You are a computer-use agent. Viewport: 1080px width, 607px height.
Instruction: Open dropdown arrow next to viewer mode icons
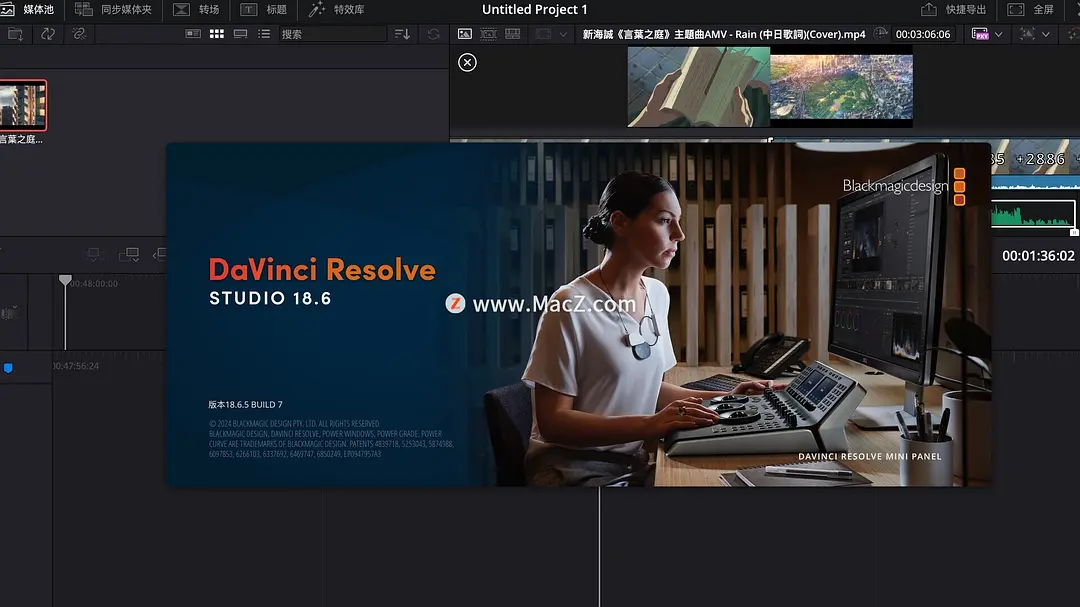pyautogui.click(x=563, y=34)
